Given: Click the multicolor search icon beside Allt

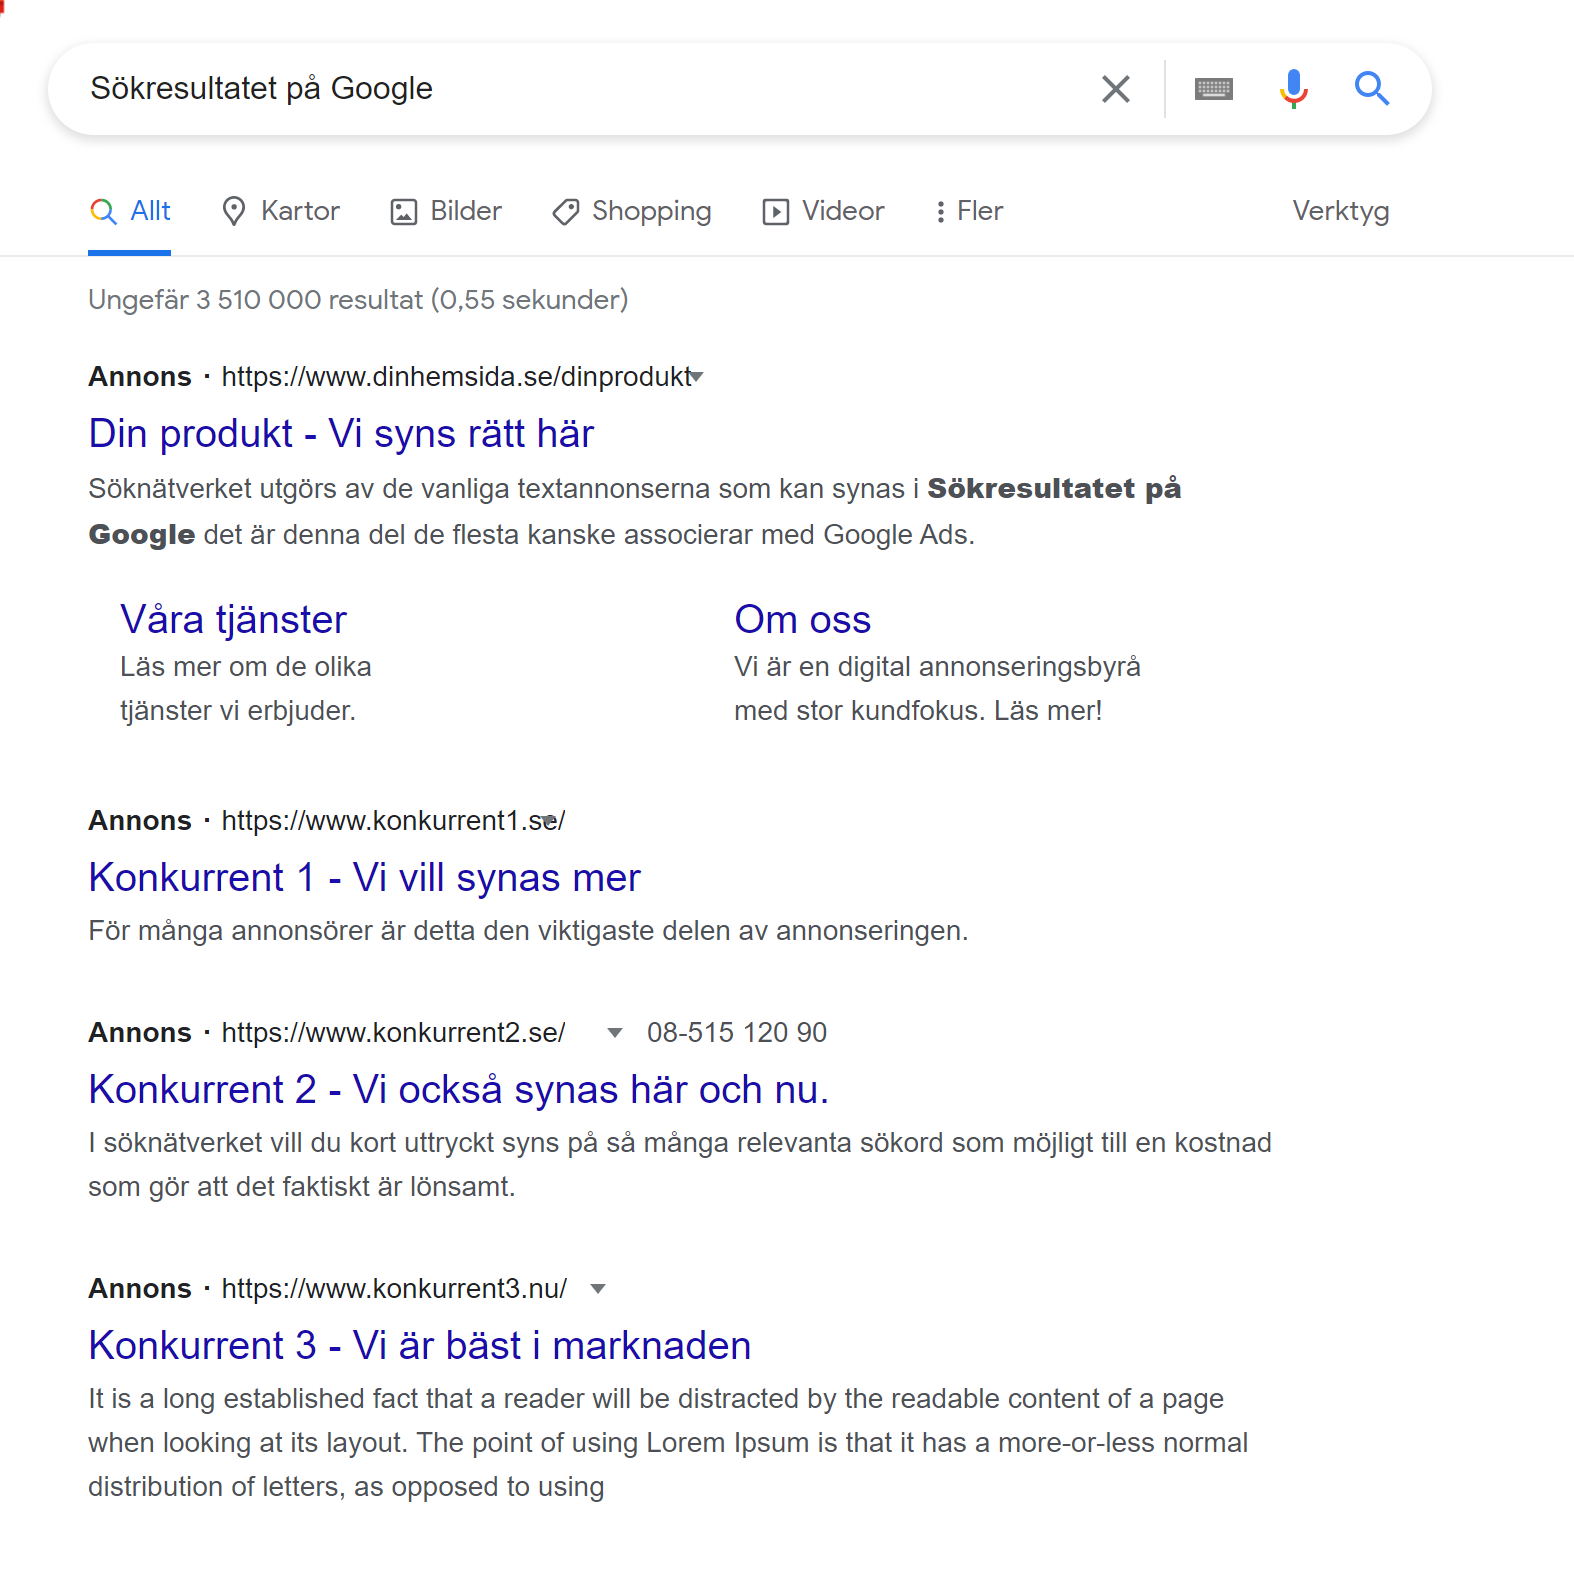Looking at the screenshot, I should [x=102, y=211].
